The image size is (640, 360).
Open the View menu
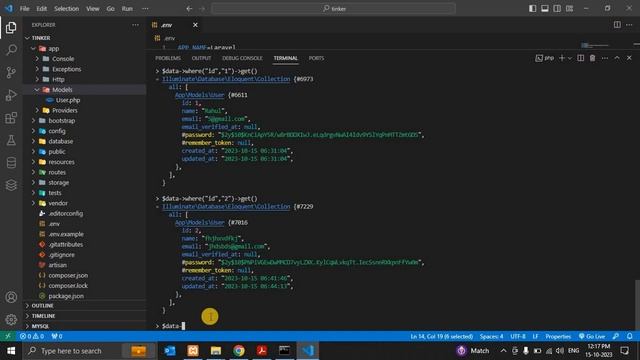[93, 9]
